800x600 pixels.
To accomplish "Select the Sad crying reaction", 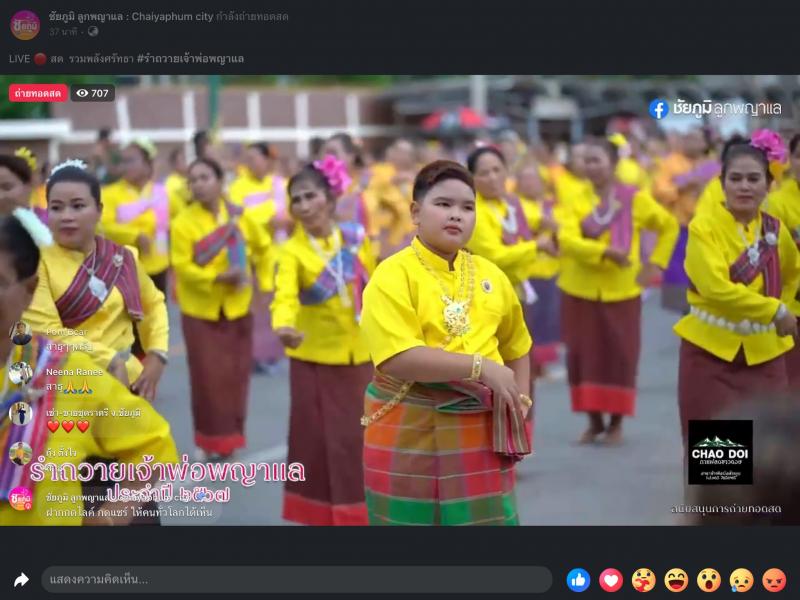I will pos(742,580).
